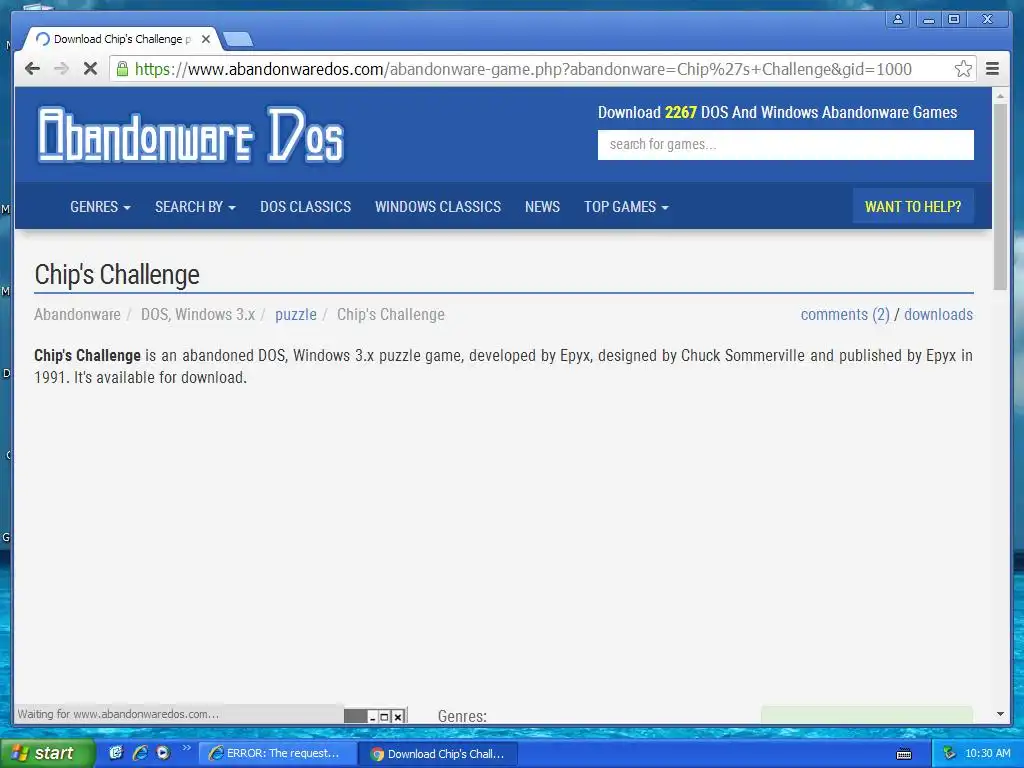
Task: Click the WANT TO HELP? button
Action: (x=913, y=206)
